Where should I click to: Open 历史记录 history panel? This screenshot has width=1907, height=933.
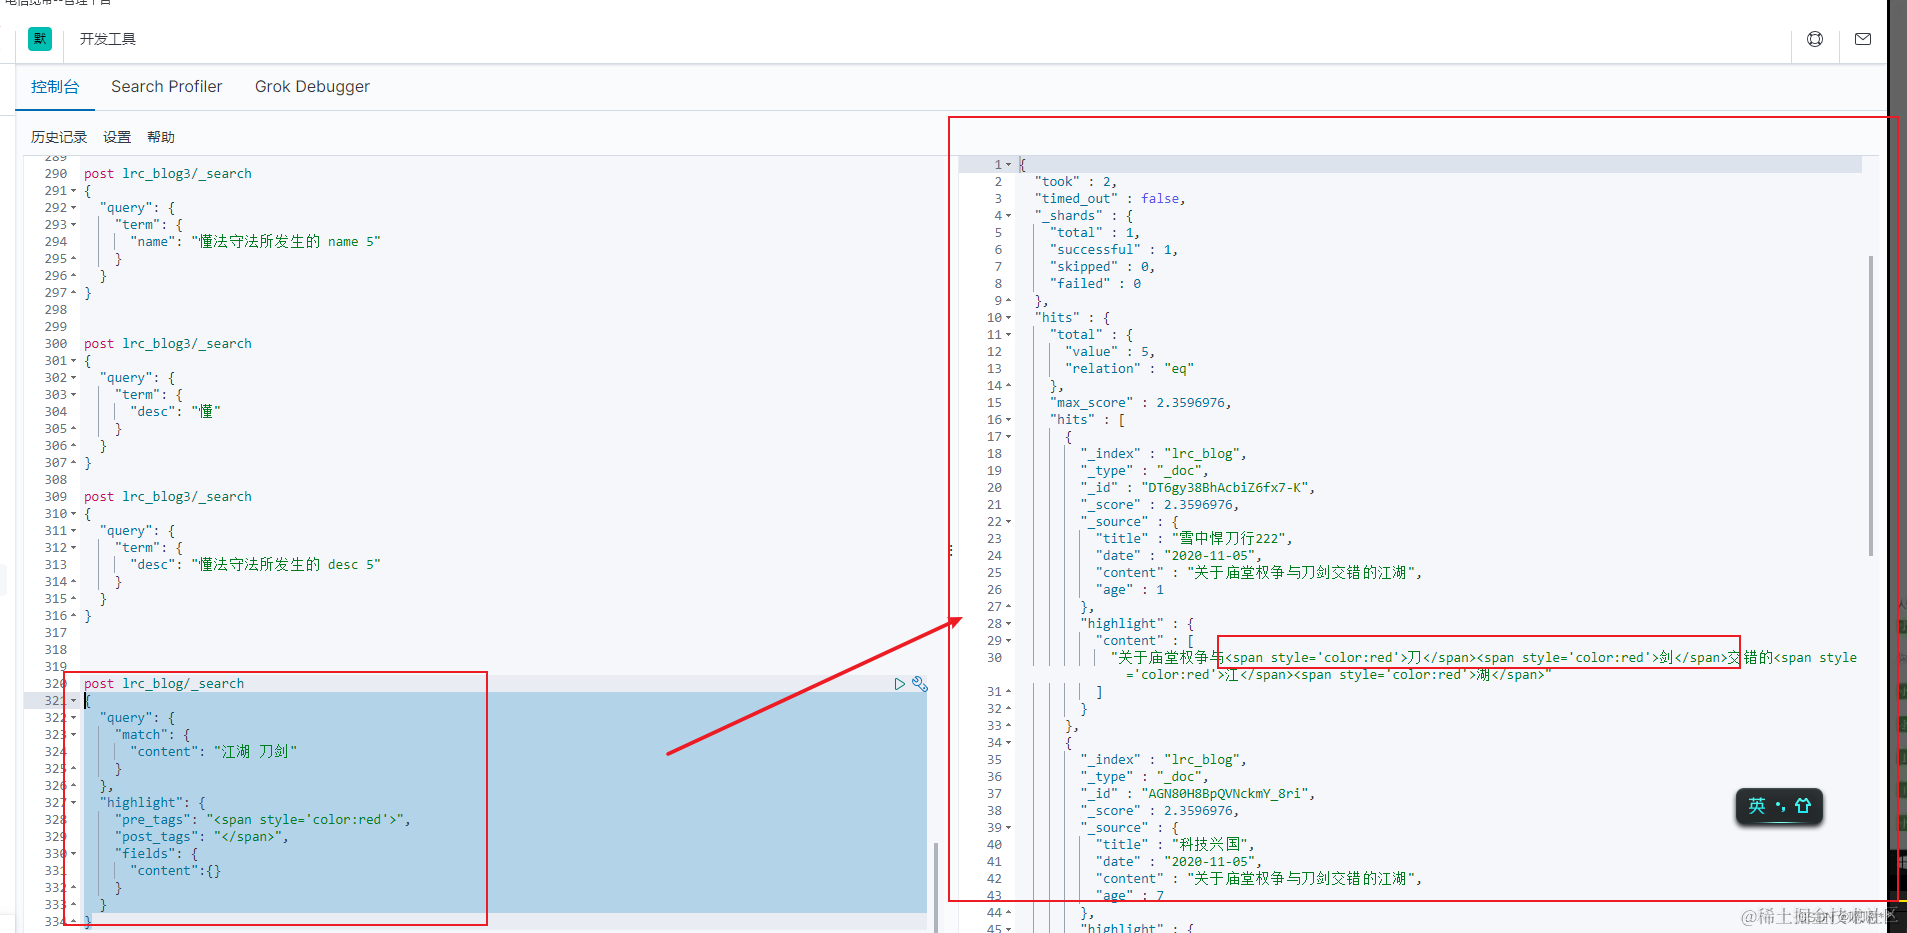pos(59,137)
